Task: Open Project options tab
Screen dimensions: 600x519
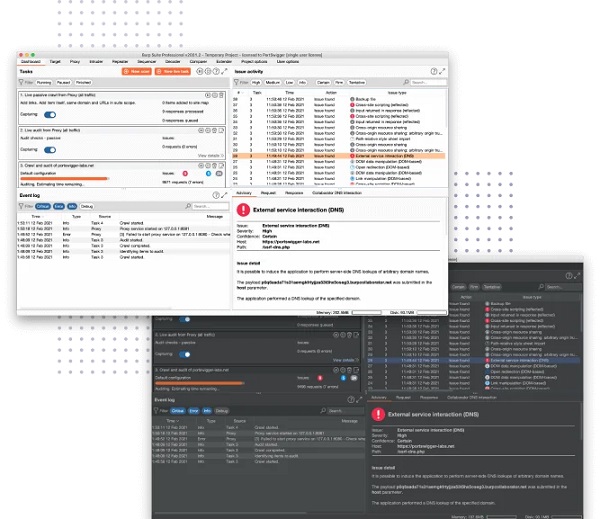Action: tap(254, 62)
